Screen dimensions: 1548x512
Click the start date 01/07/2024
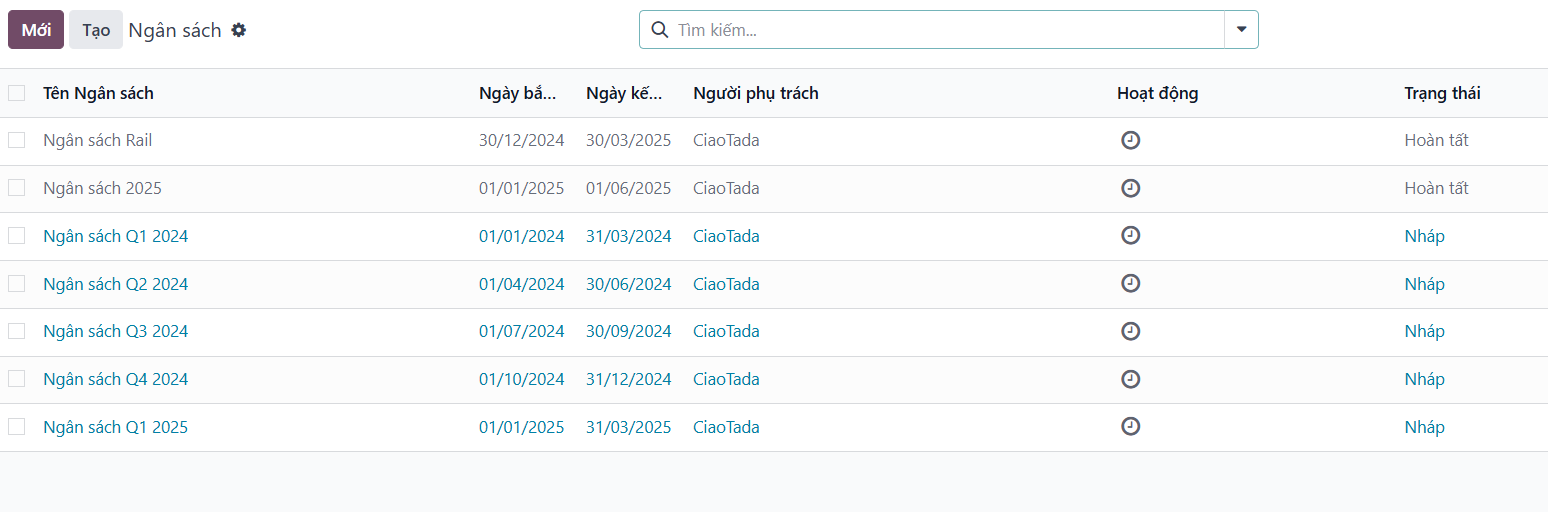tap(521, 331)
